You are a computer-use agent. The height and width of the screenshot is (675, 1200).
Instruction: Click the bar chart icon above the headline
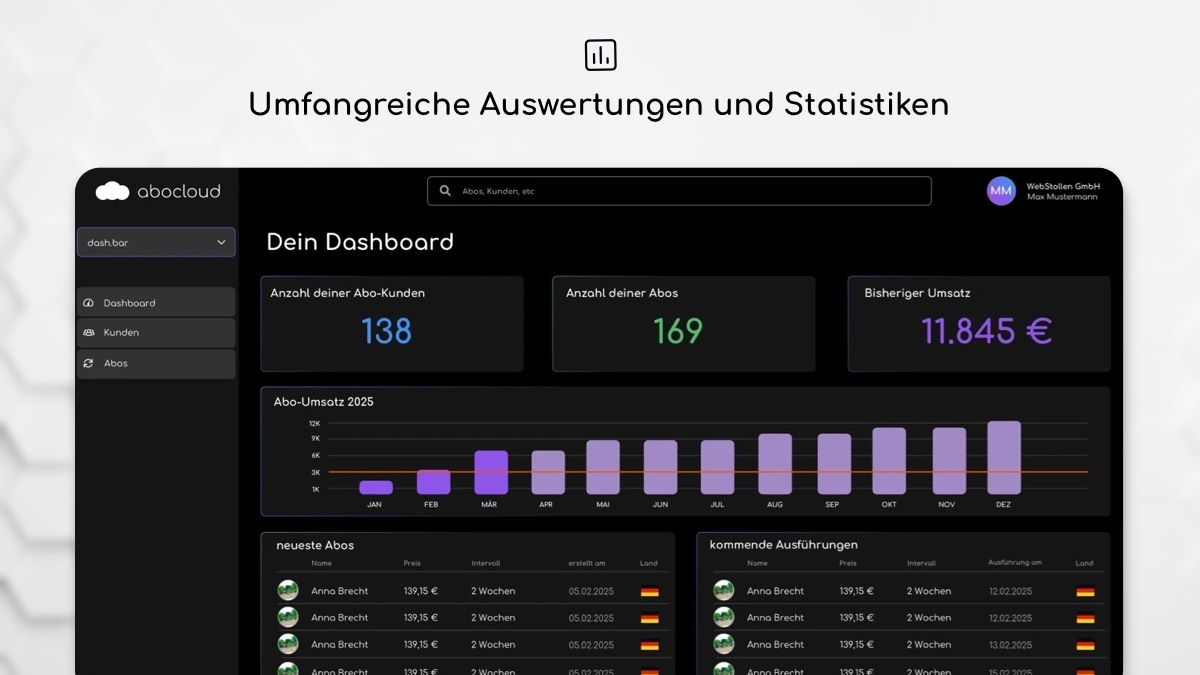point(600,55)
